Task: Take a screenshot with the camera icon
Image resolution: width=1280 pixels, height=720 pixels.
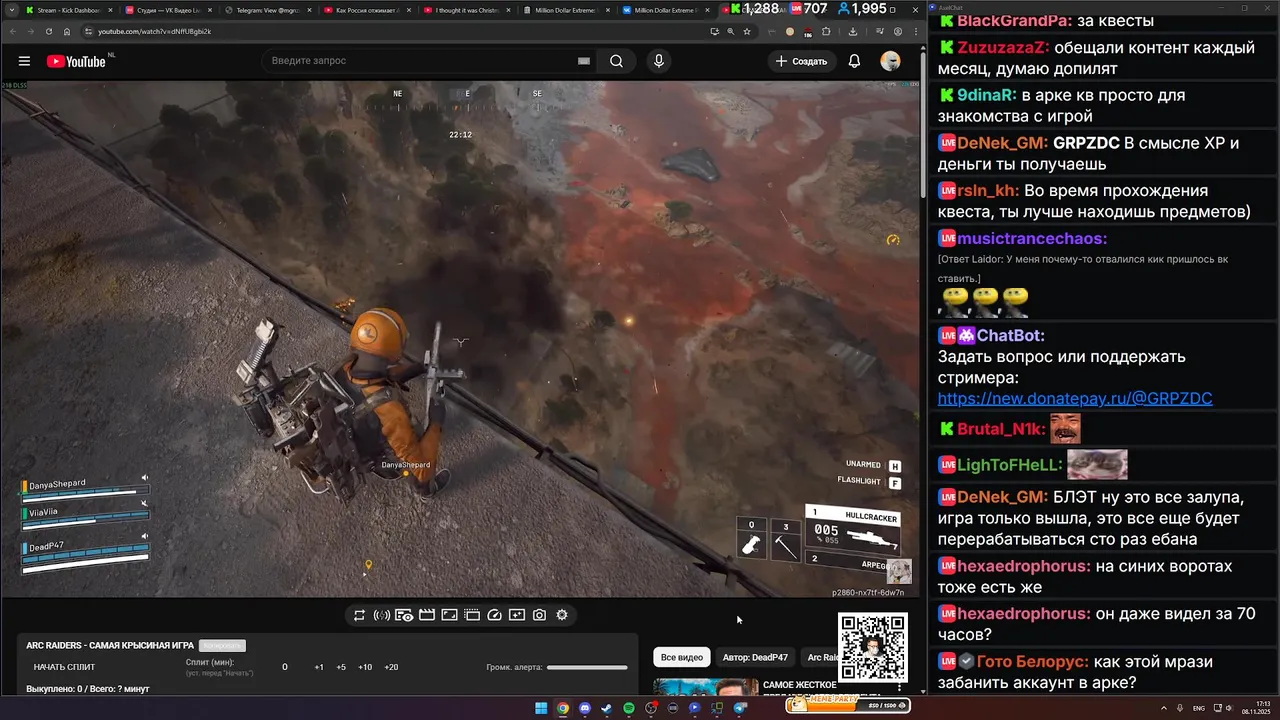Action: coord(540,615)
